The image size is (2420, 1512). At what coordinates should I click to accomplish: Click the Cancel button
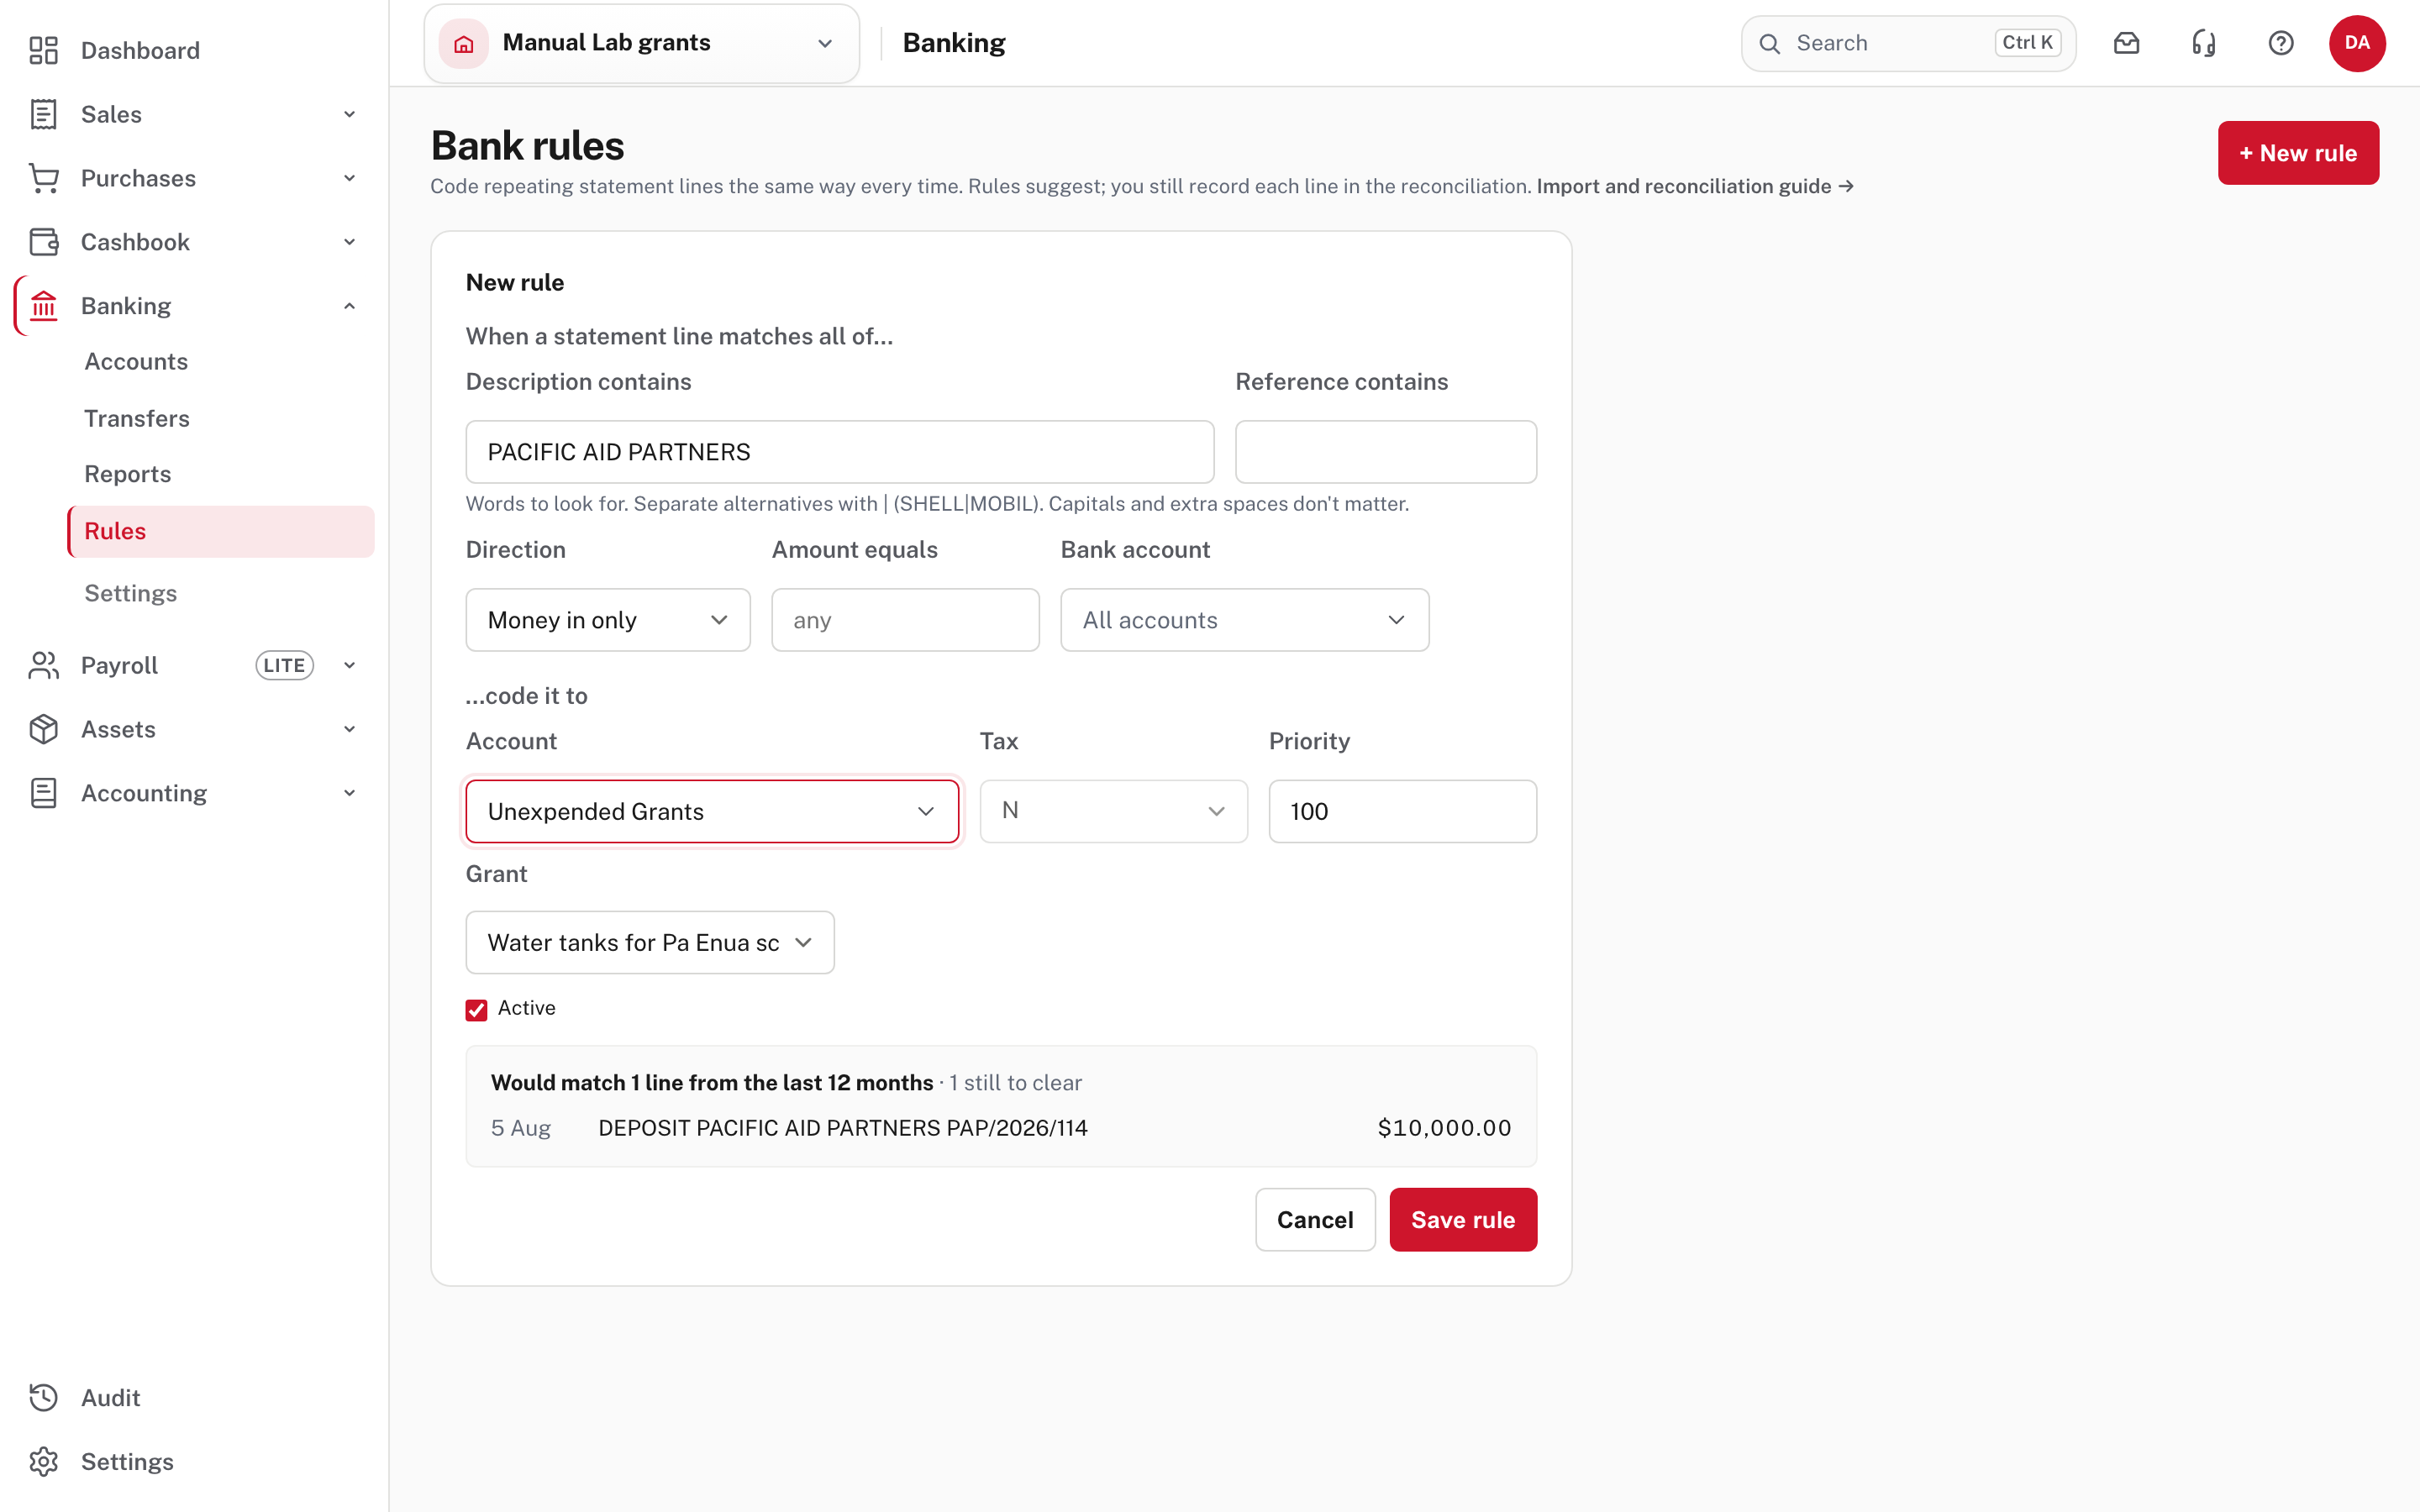click(x=1314, y=1219)
